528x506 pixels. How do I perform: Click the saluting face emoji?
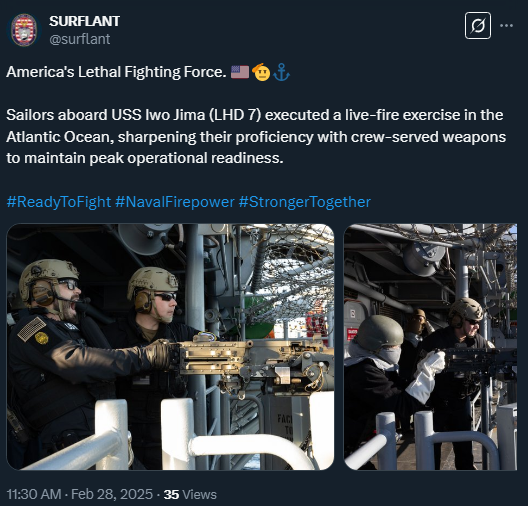coord(261,72)
